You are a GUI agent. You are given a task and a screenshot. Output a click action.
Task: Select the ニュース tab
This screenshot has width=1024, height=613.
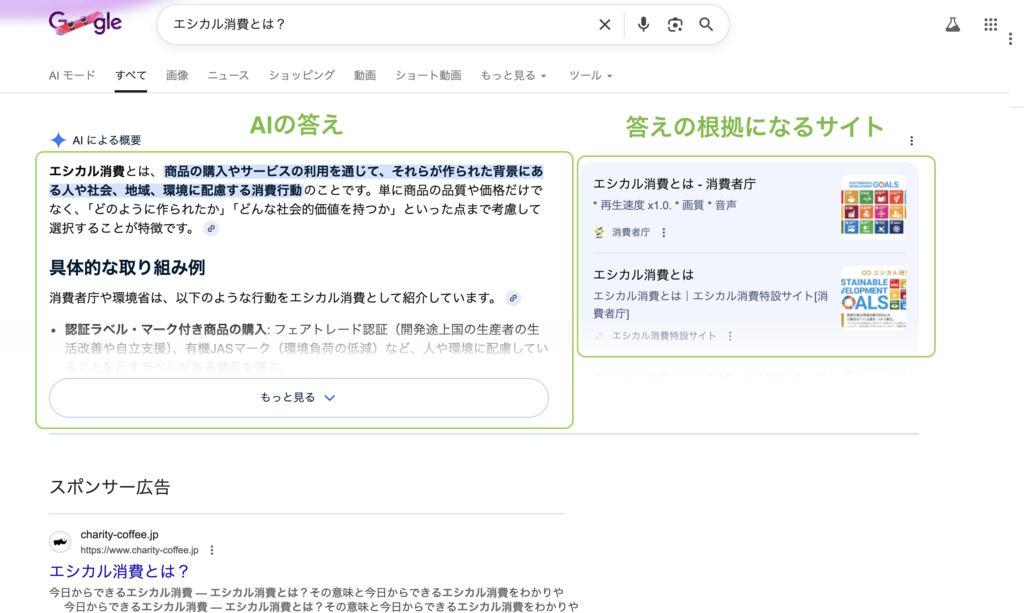tap(228, 75)
